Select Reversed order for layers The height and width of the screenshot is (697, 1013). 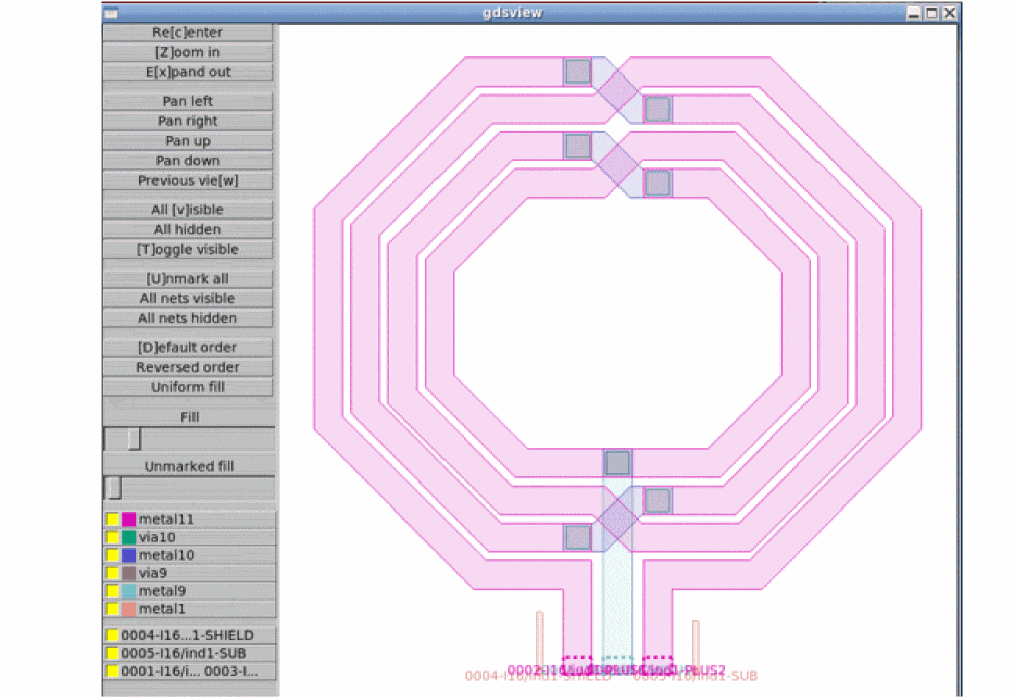tap(188, 367)
